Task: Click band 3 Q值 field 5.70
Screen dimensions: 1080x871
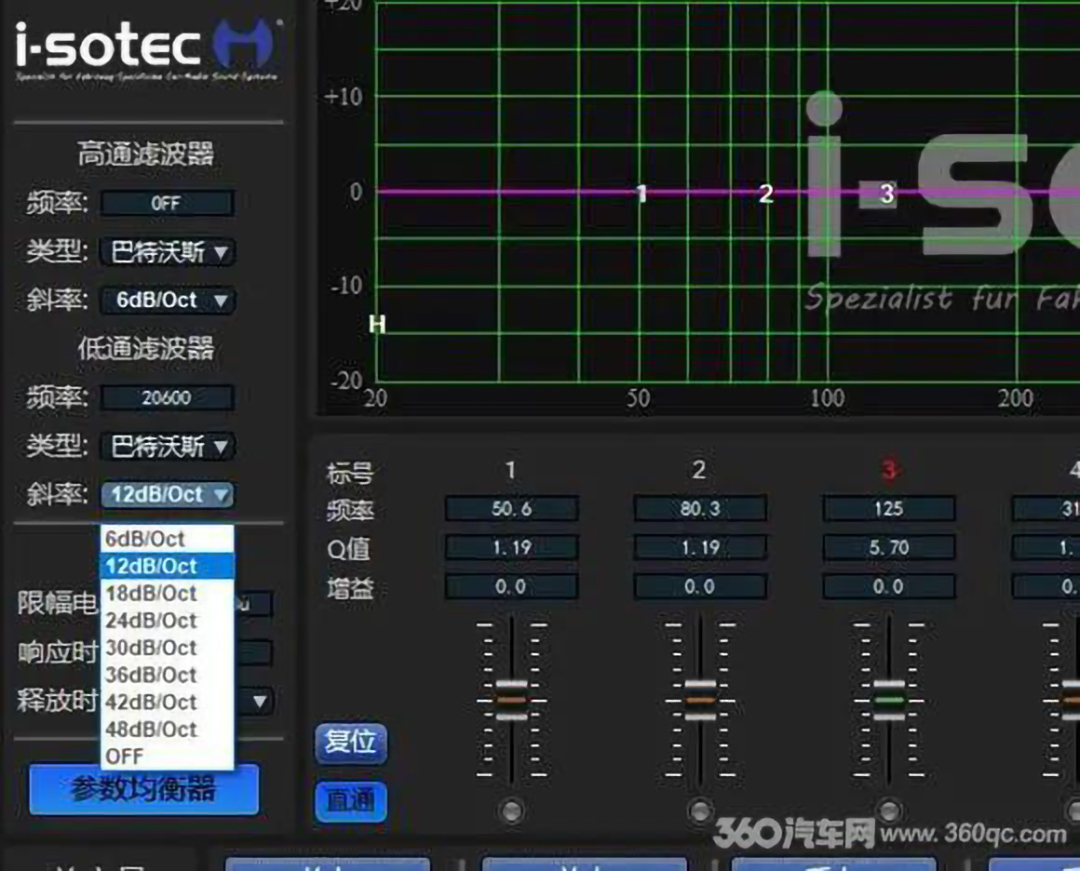Action: click(x=889, y=547)
